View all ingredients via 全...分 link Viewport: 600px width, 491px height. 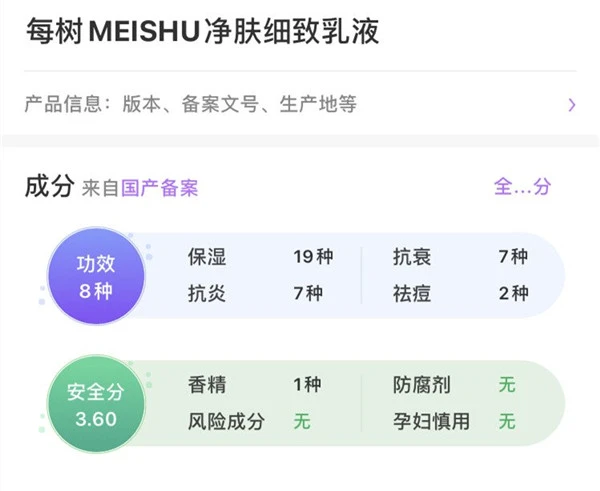tap(522, 187)
